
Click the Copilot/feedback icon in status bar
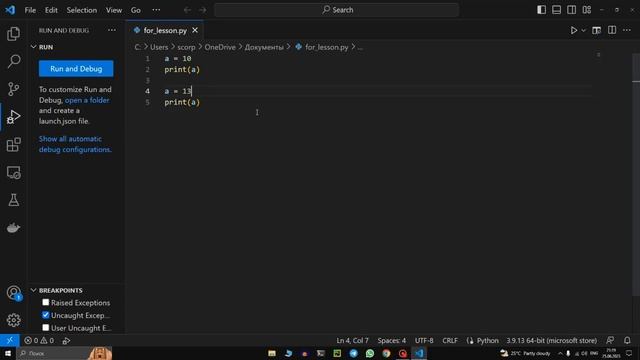610,340
